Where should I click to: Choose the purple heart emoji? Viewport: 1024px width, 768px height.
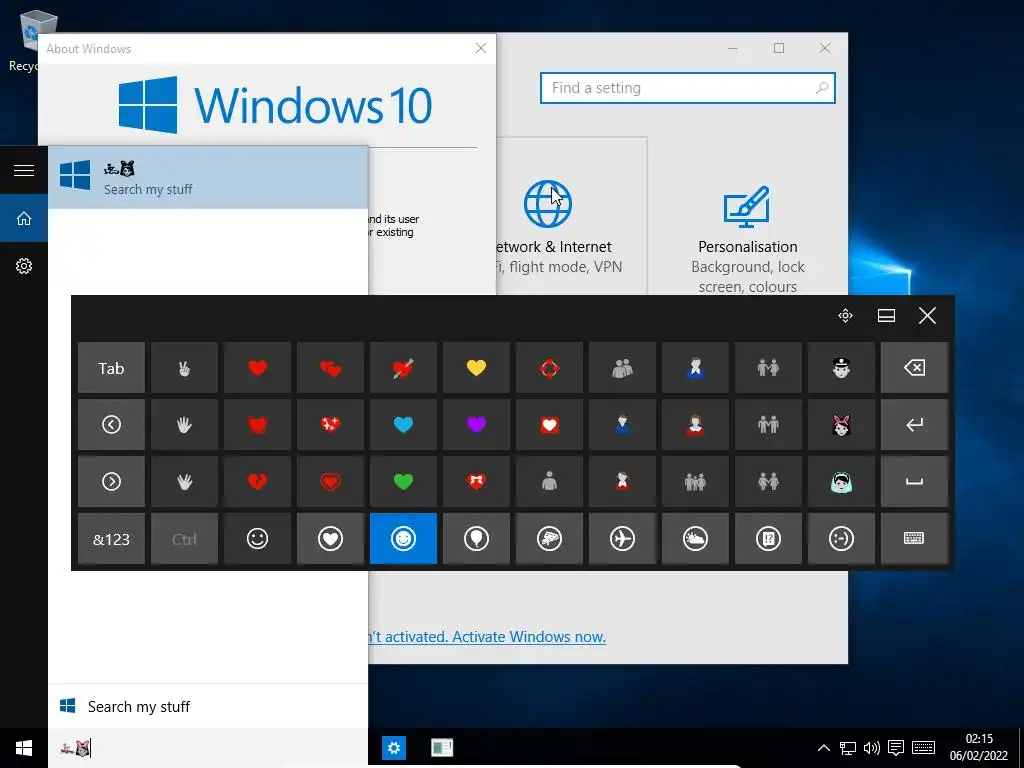(476, 425)
